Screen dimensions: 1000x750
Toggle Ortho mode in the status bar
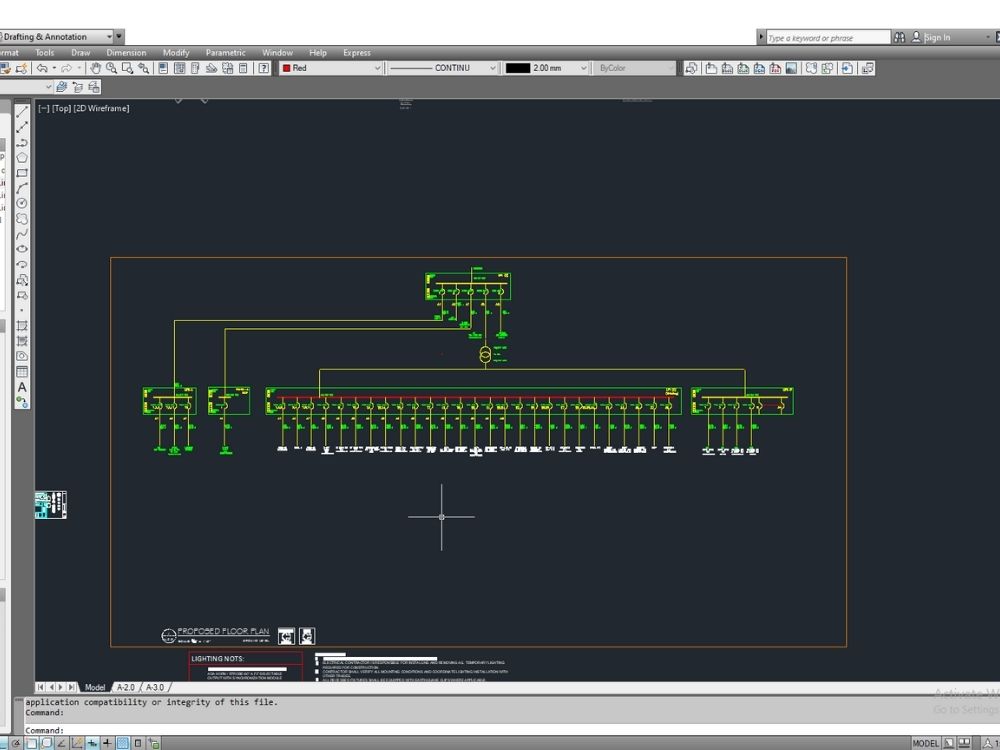[61, 743]
